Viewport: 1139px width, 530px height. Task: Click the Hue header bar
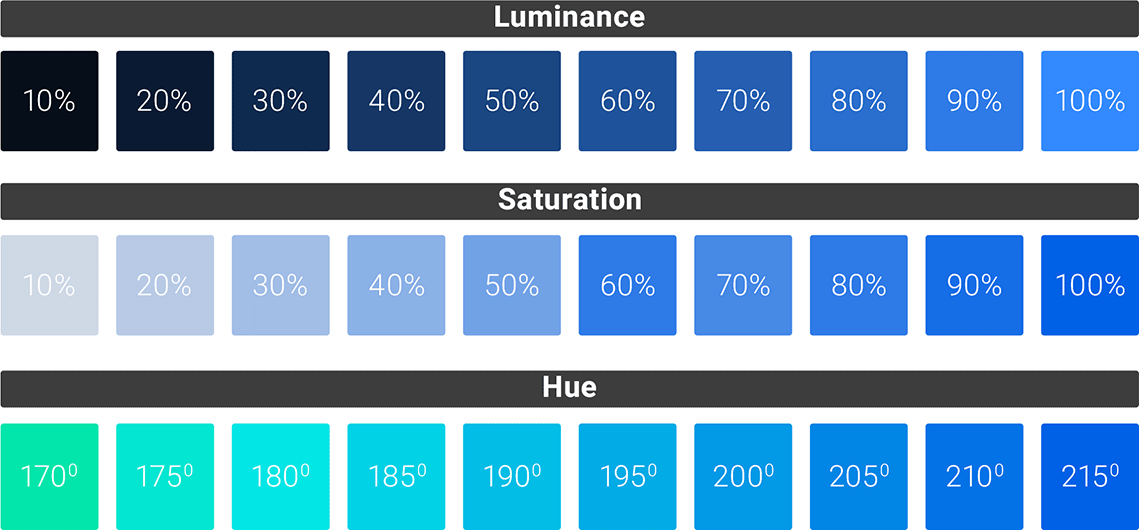(570, 388)
